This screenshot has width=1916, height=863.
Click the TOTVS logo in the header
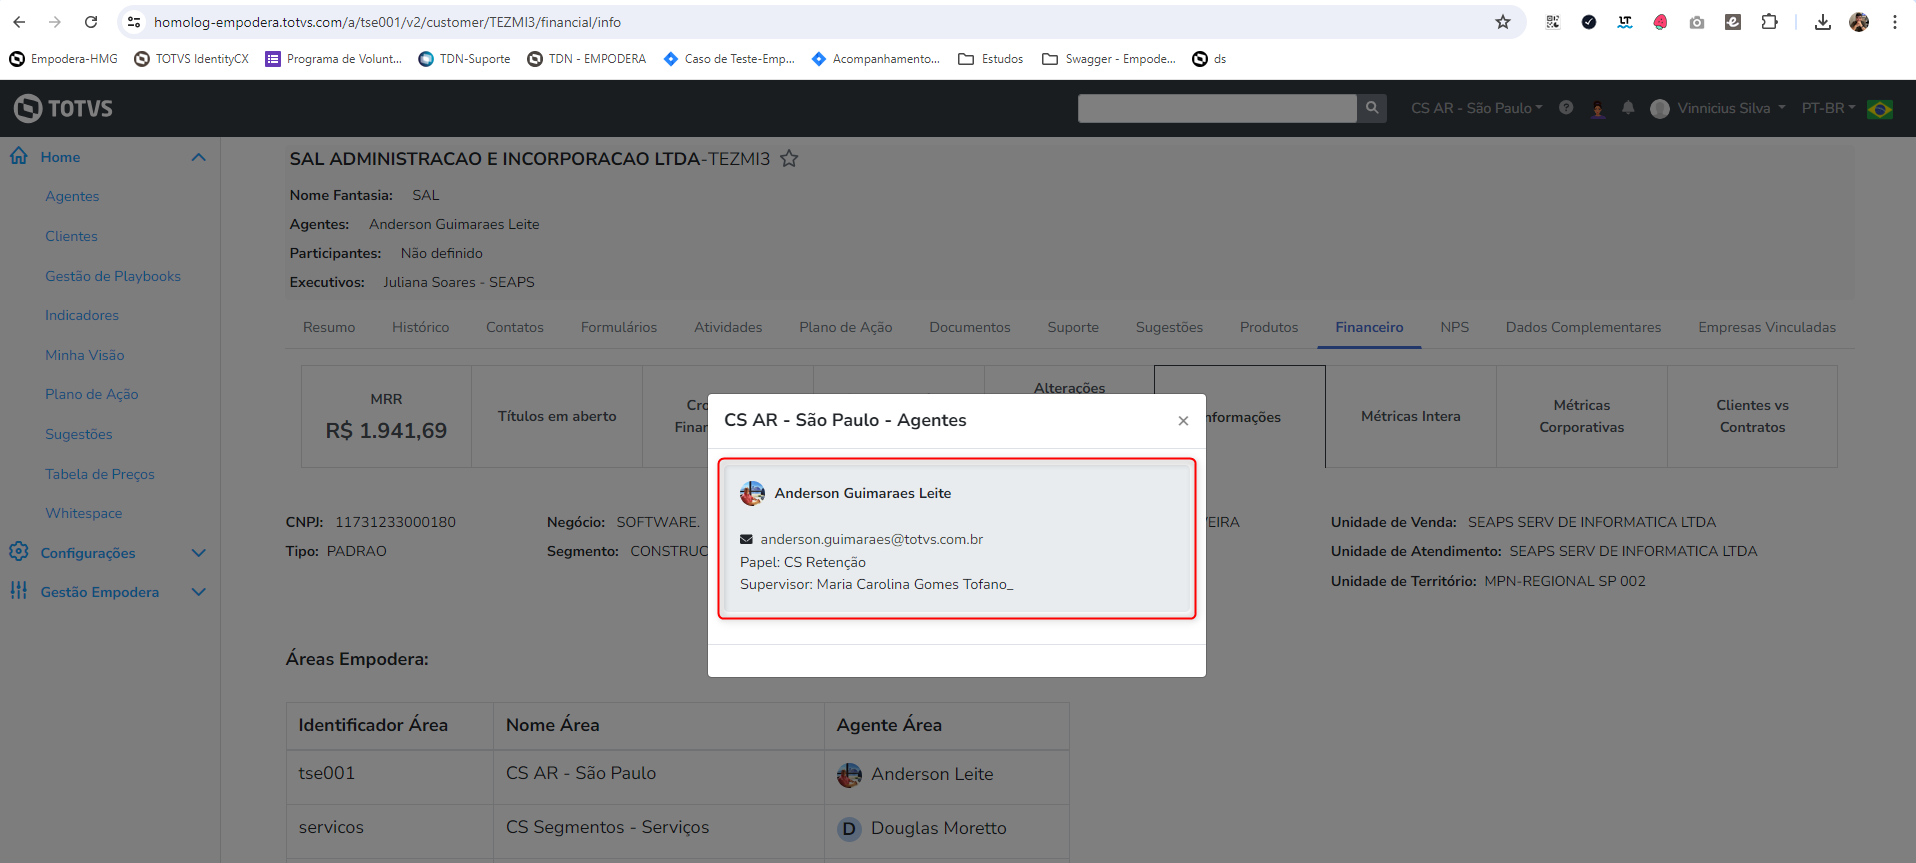[64, 108]
